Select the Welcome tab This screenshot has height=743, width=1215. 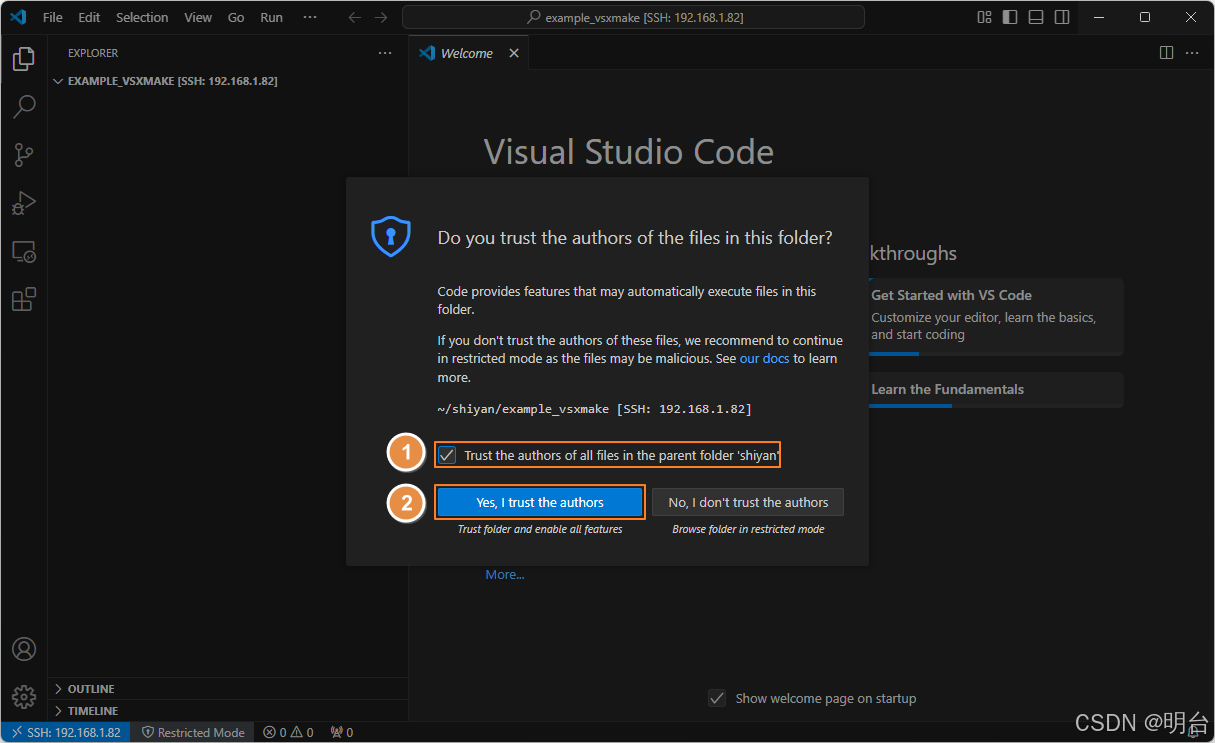point(469,53)
